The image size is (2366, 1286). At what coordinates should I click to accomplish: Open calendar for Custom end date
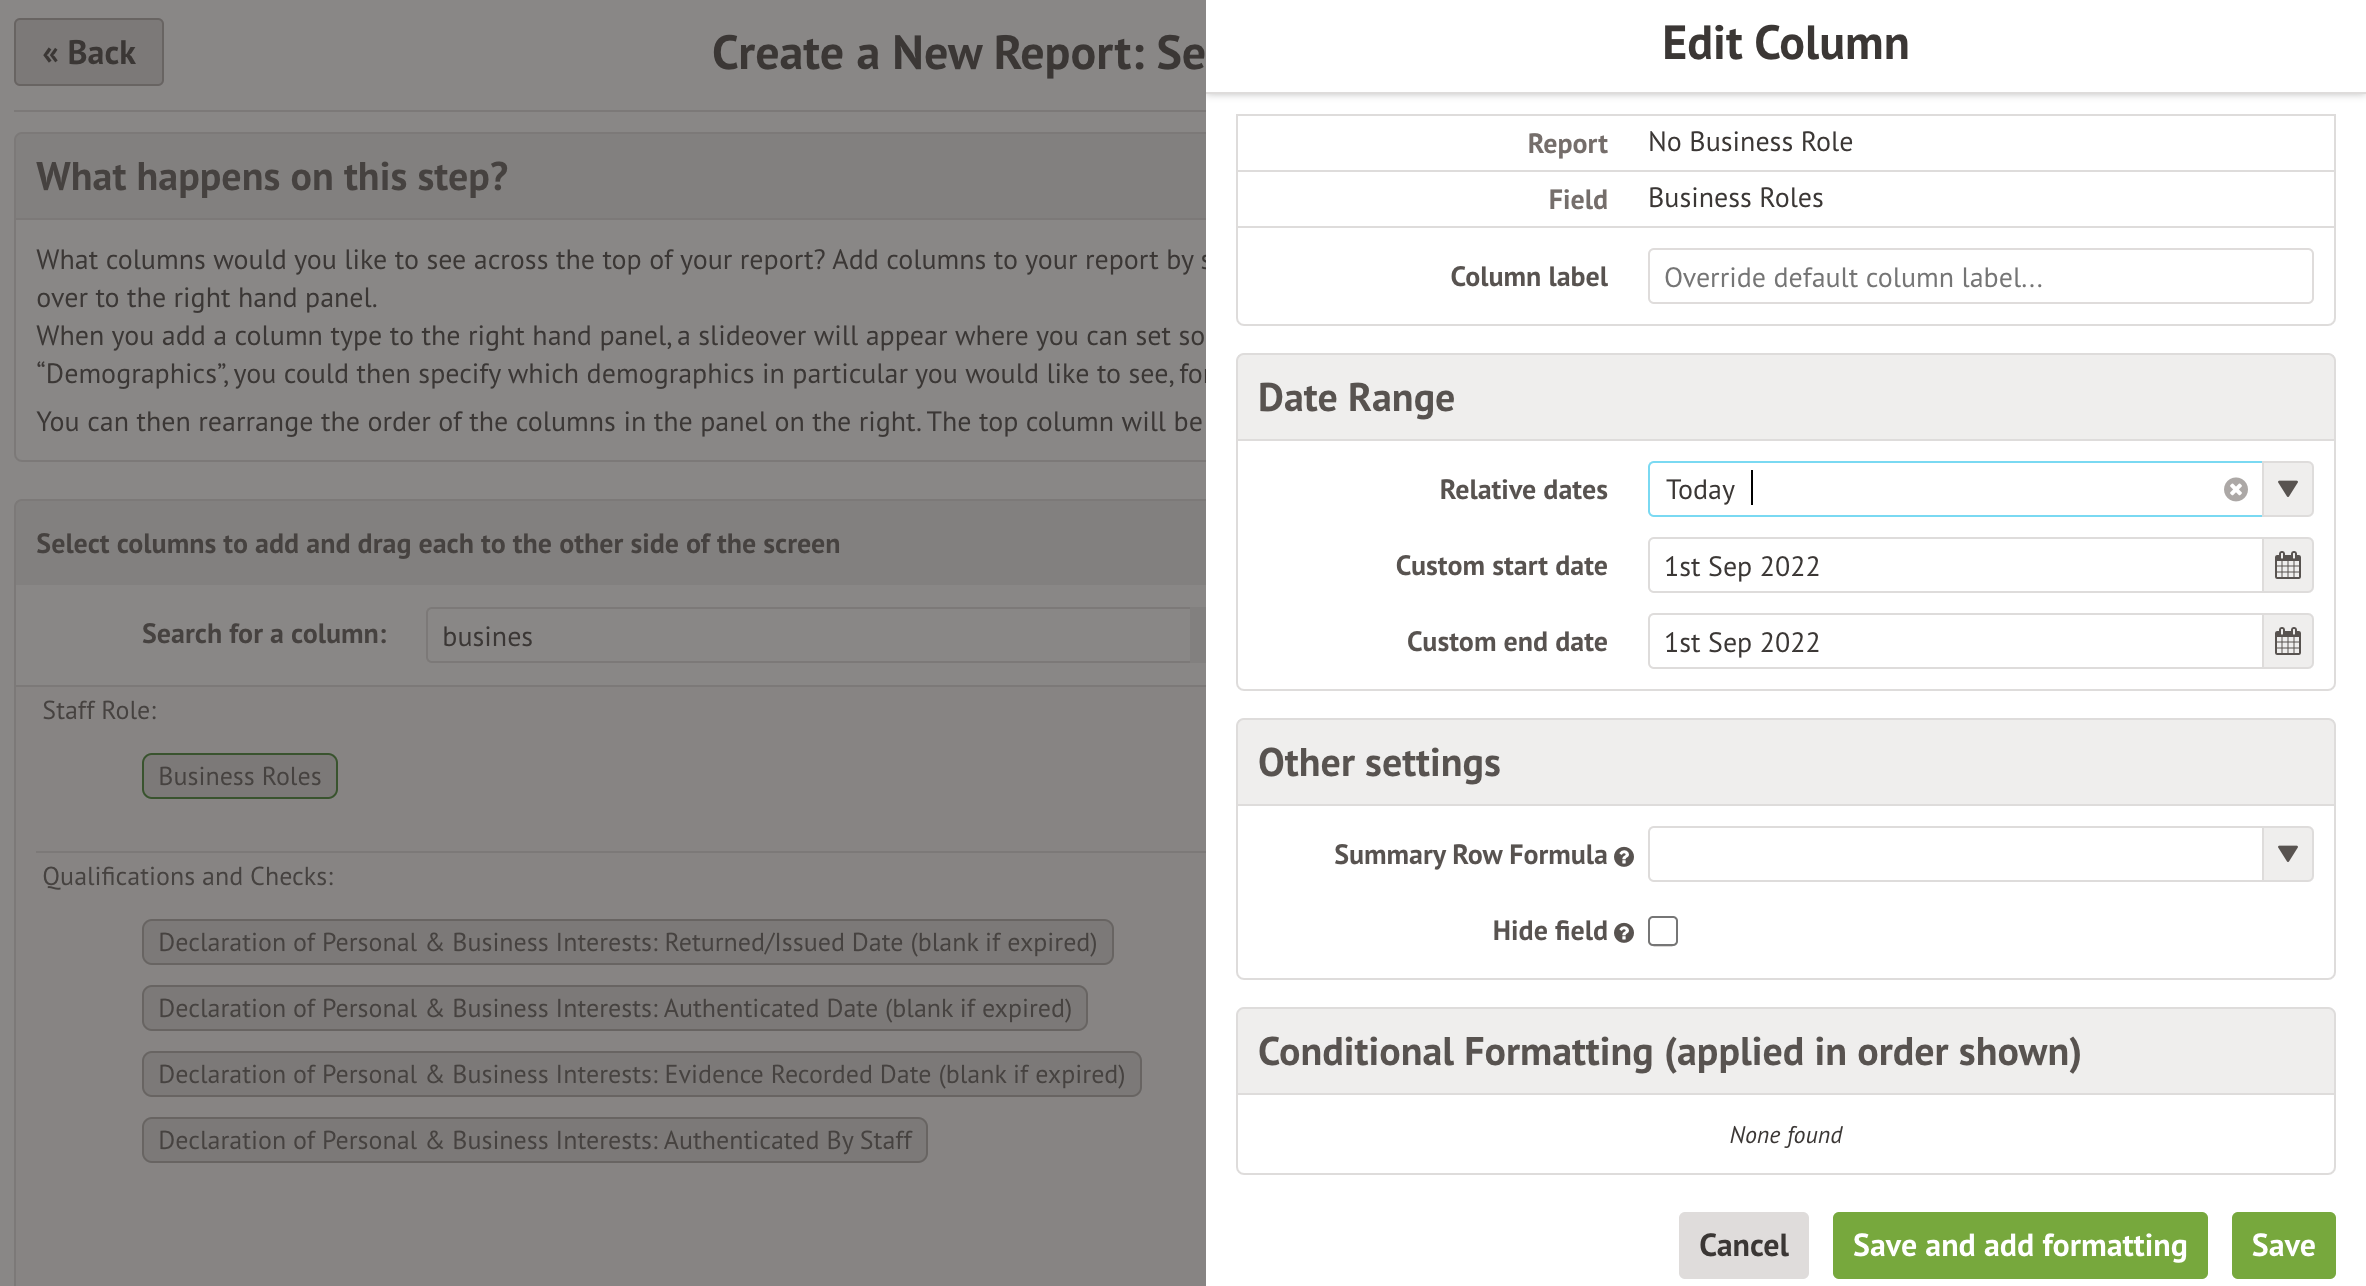point(2287,642)
